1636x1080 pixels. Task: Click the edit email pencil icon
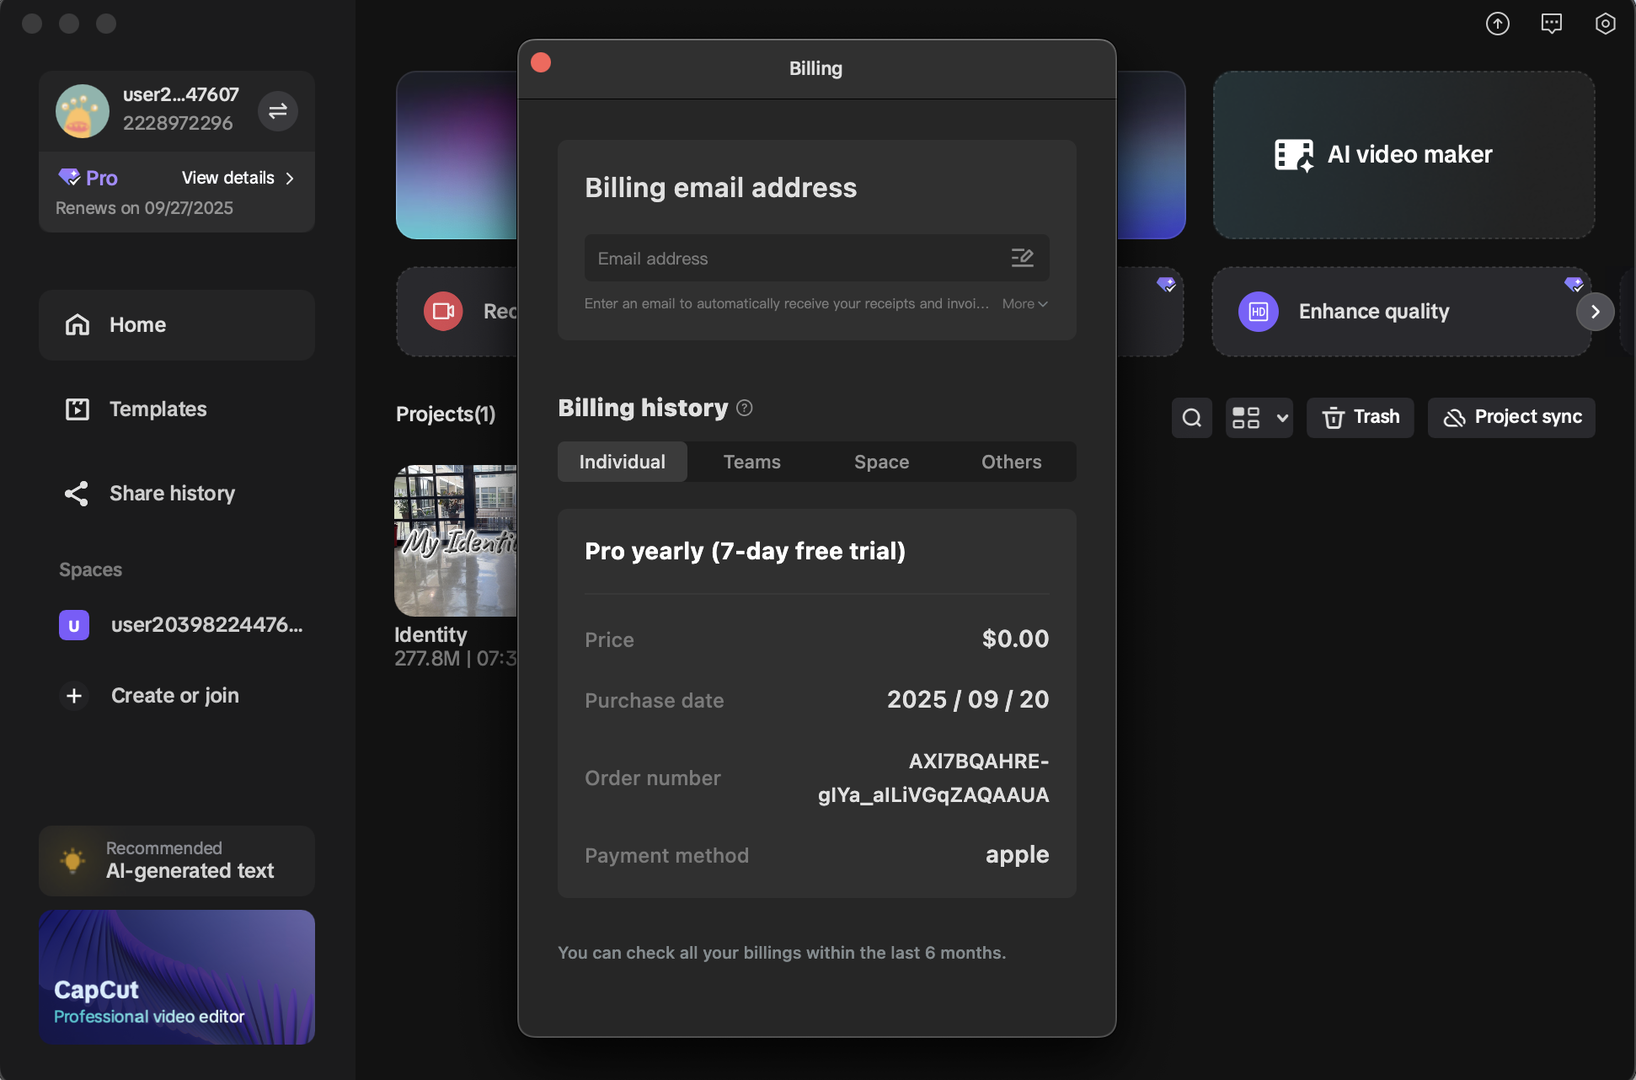[x=1022, y=258]
